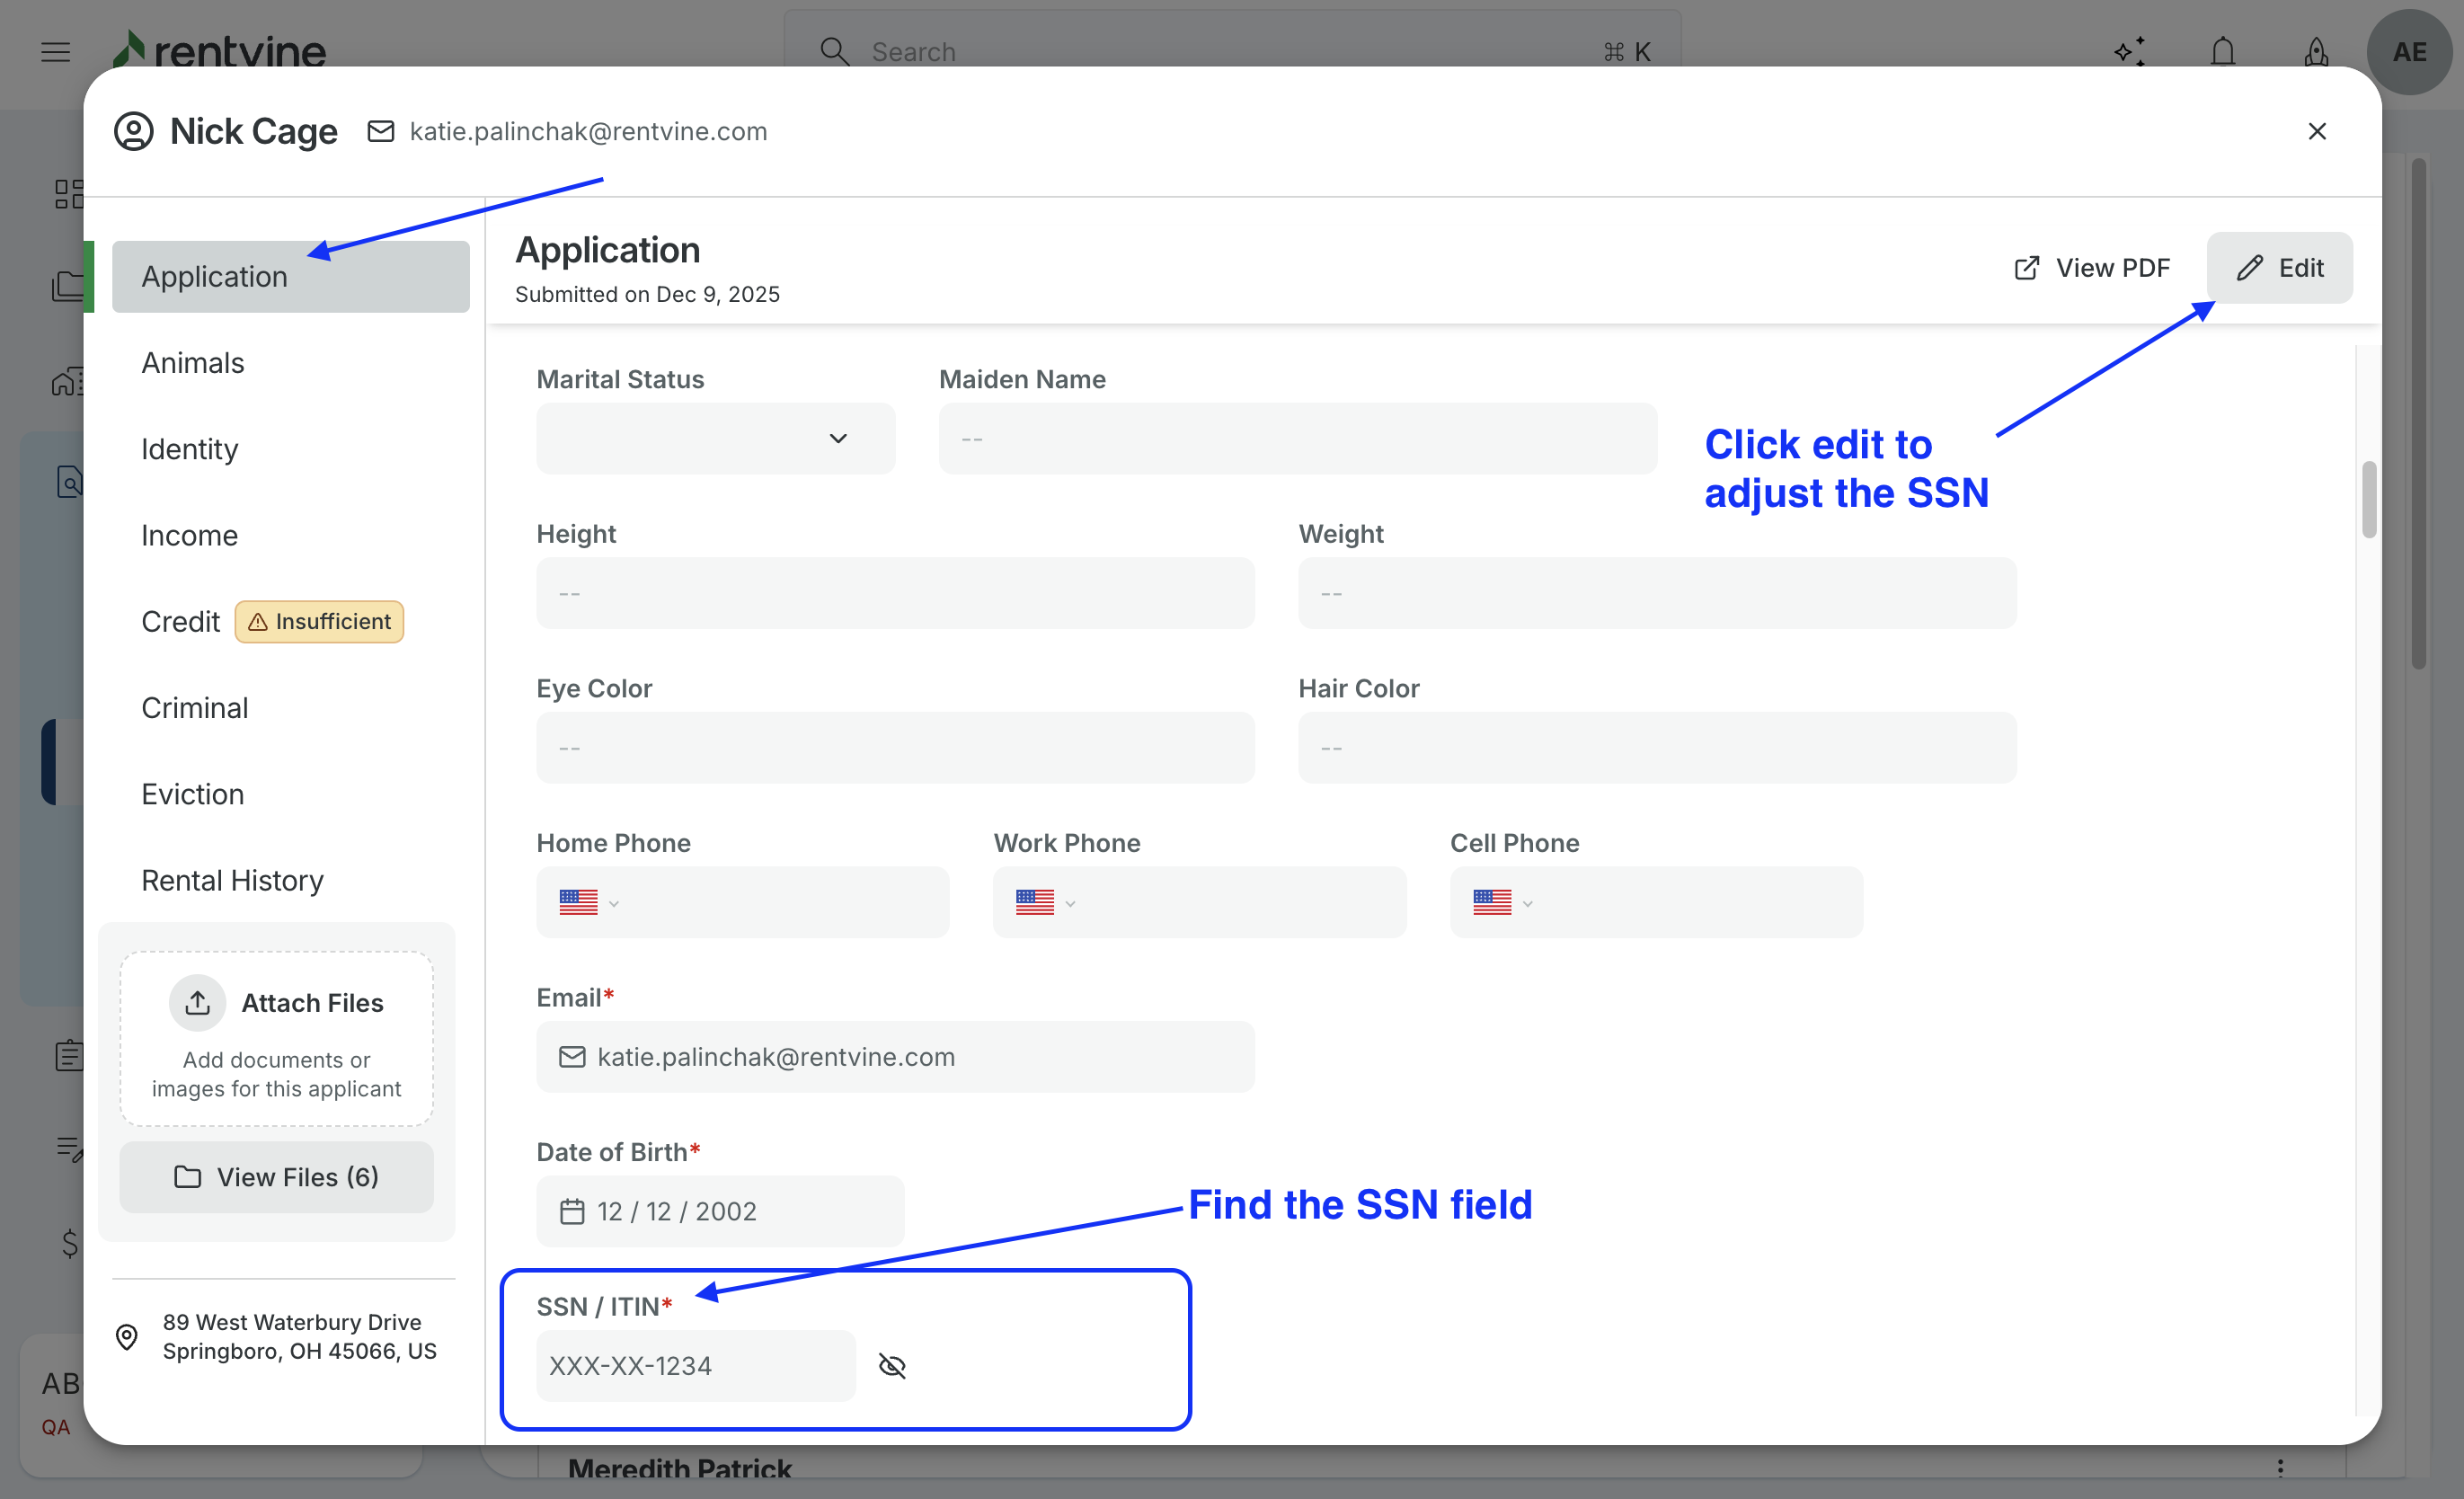This screenshot has height=1499, width=2464.
Task: Click the Edit pencil button
Action: pyautogui.click(x=2279, y=268)
